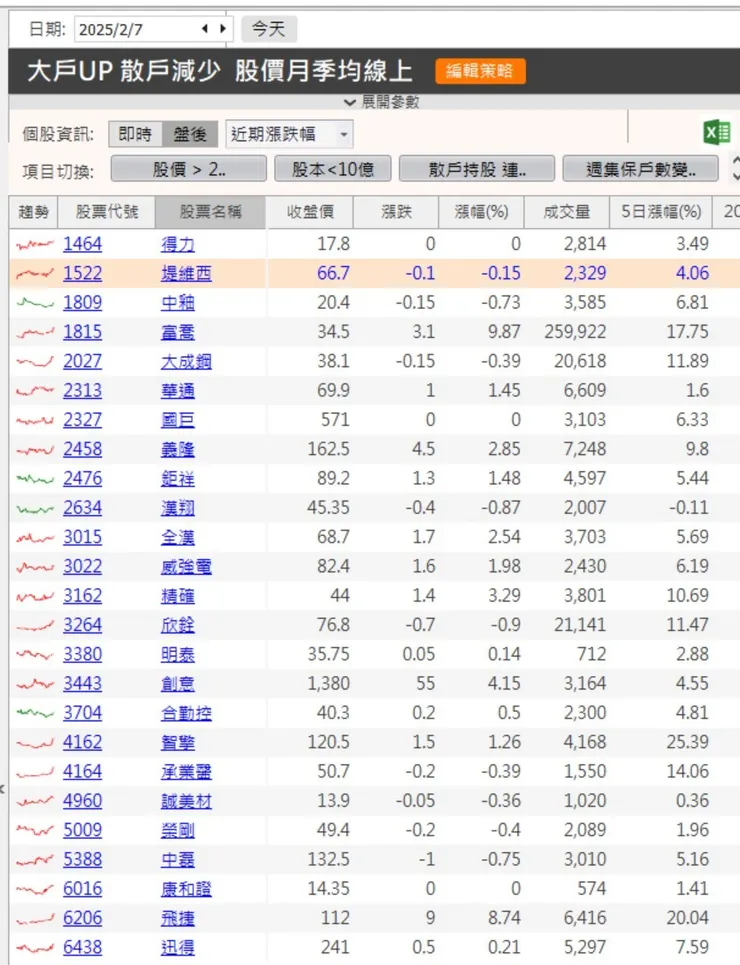
Task: Click trend sparkline for stock 6206
Action: (x=35, y=919)
